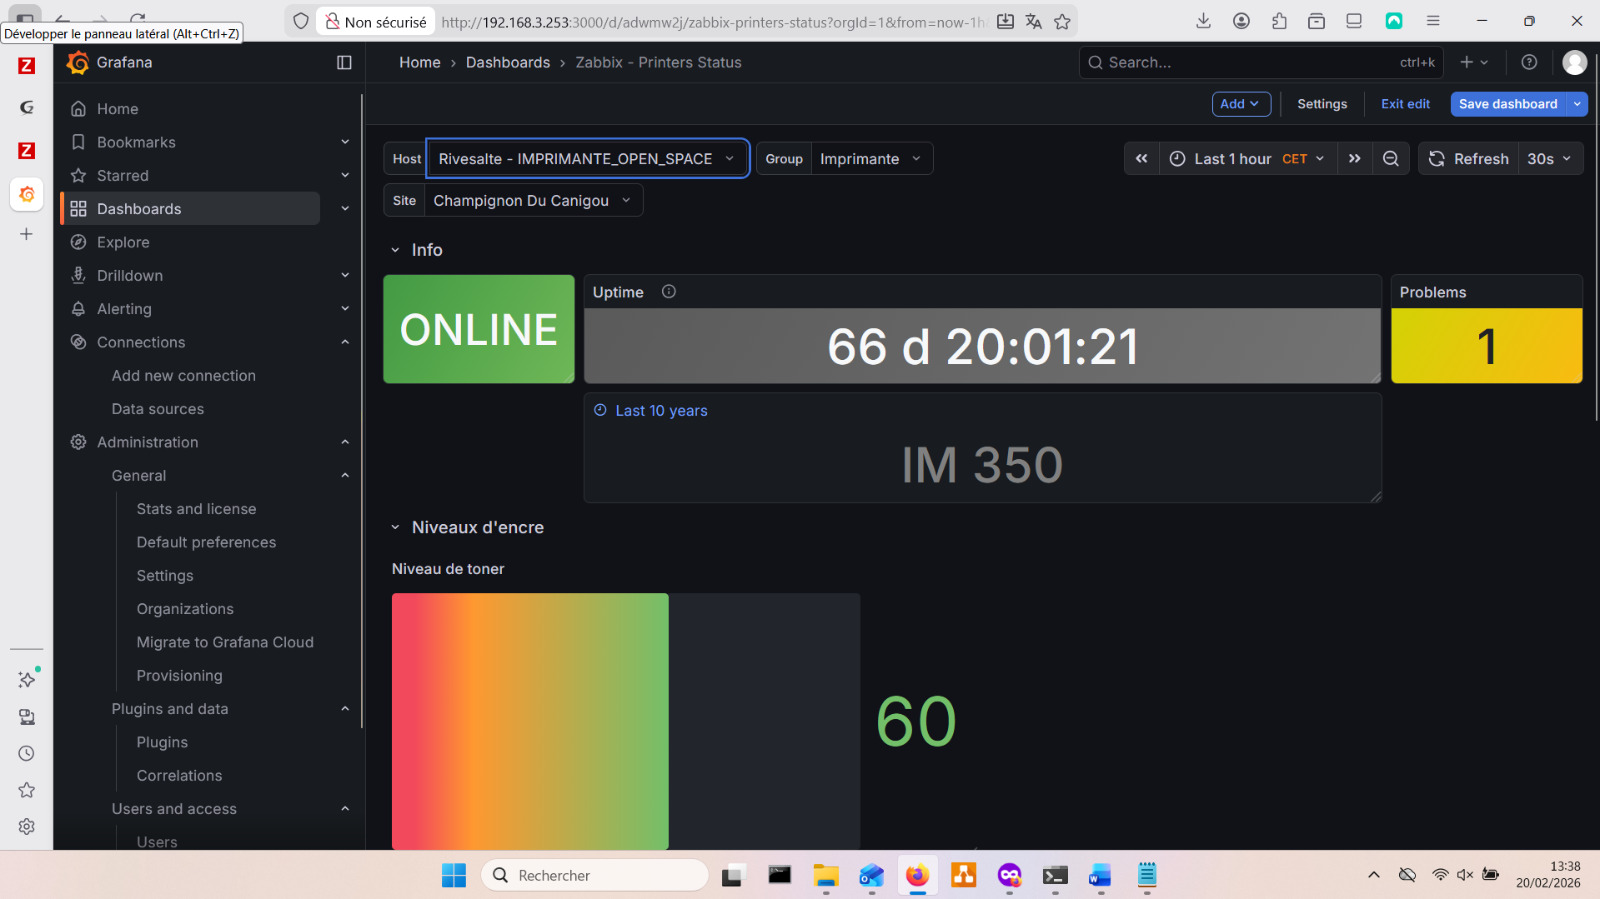Click the Home breadcrumb link
This screenshot has width=1600, height=899.
tap(420, 62)
